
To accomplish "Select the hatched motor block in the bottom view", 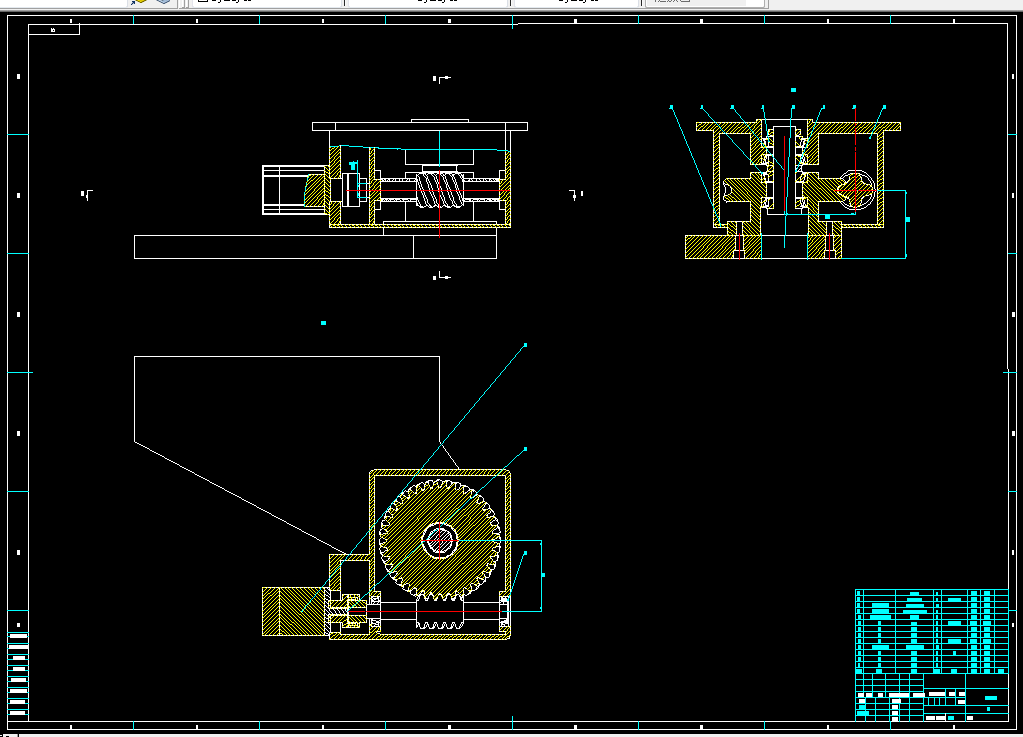I will pyautogui.click(x=293, y=611).
